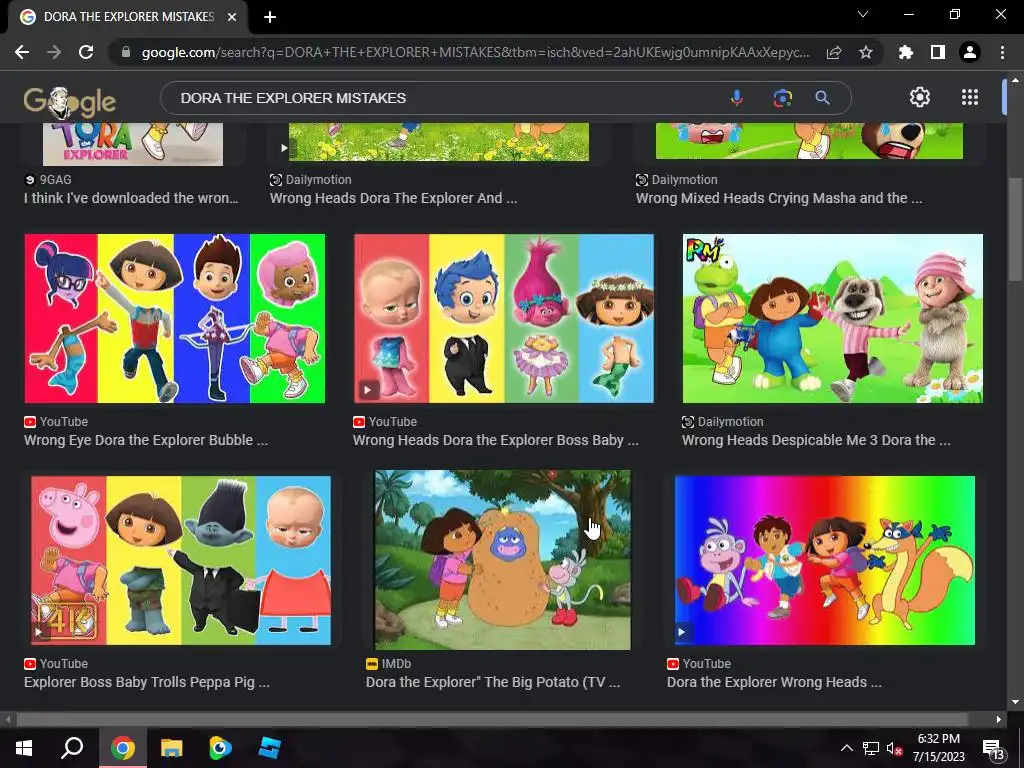Open Google apps grid

pos(970,97)
